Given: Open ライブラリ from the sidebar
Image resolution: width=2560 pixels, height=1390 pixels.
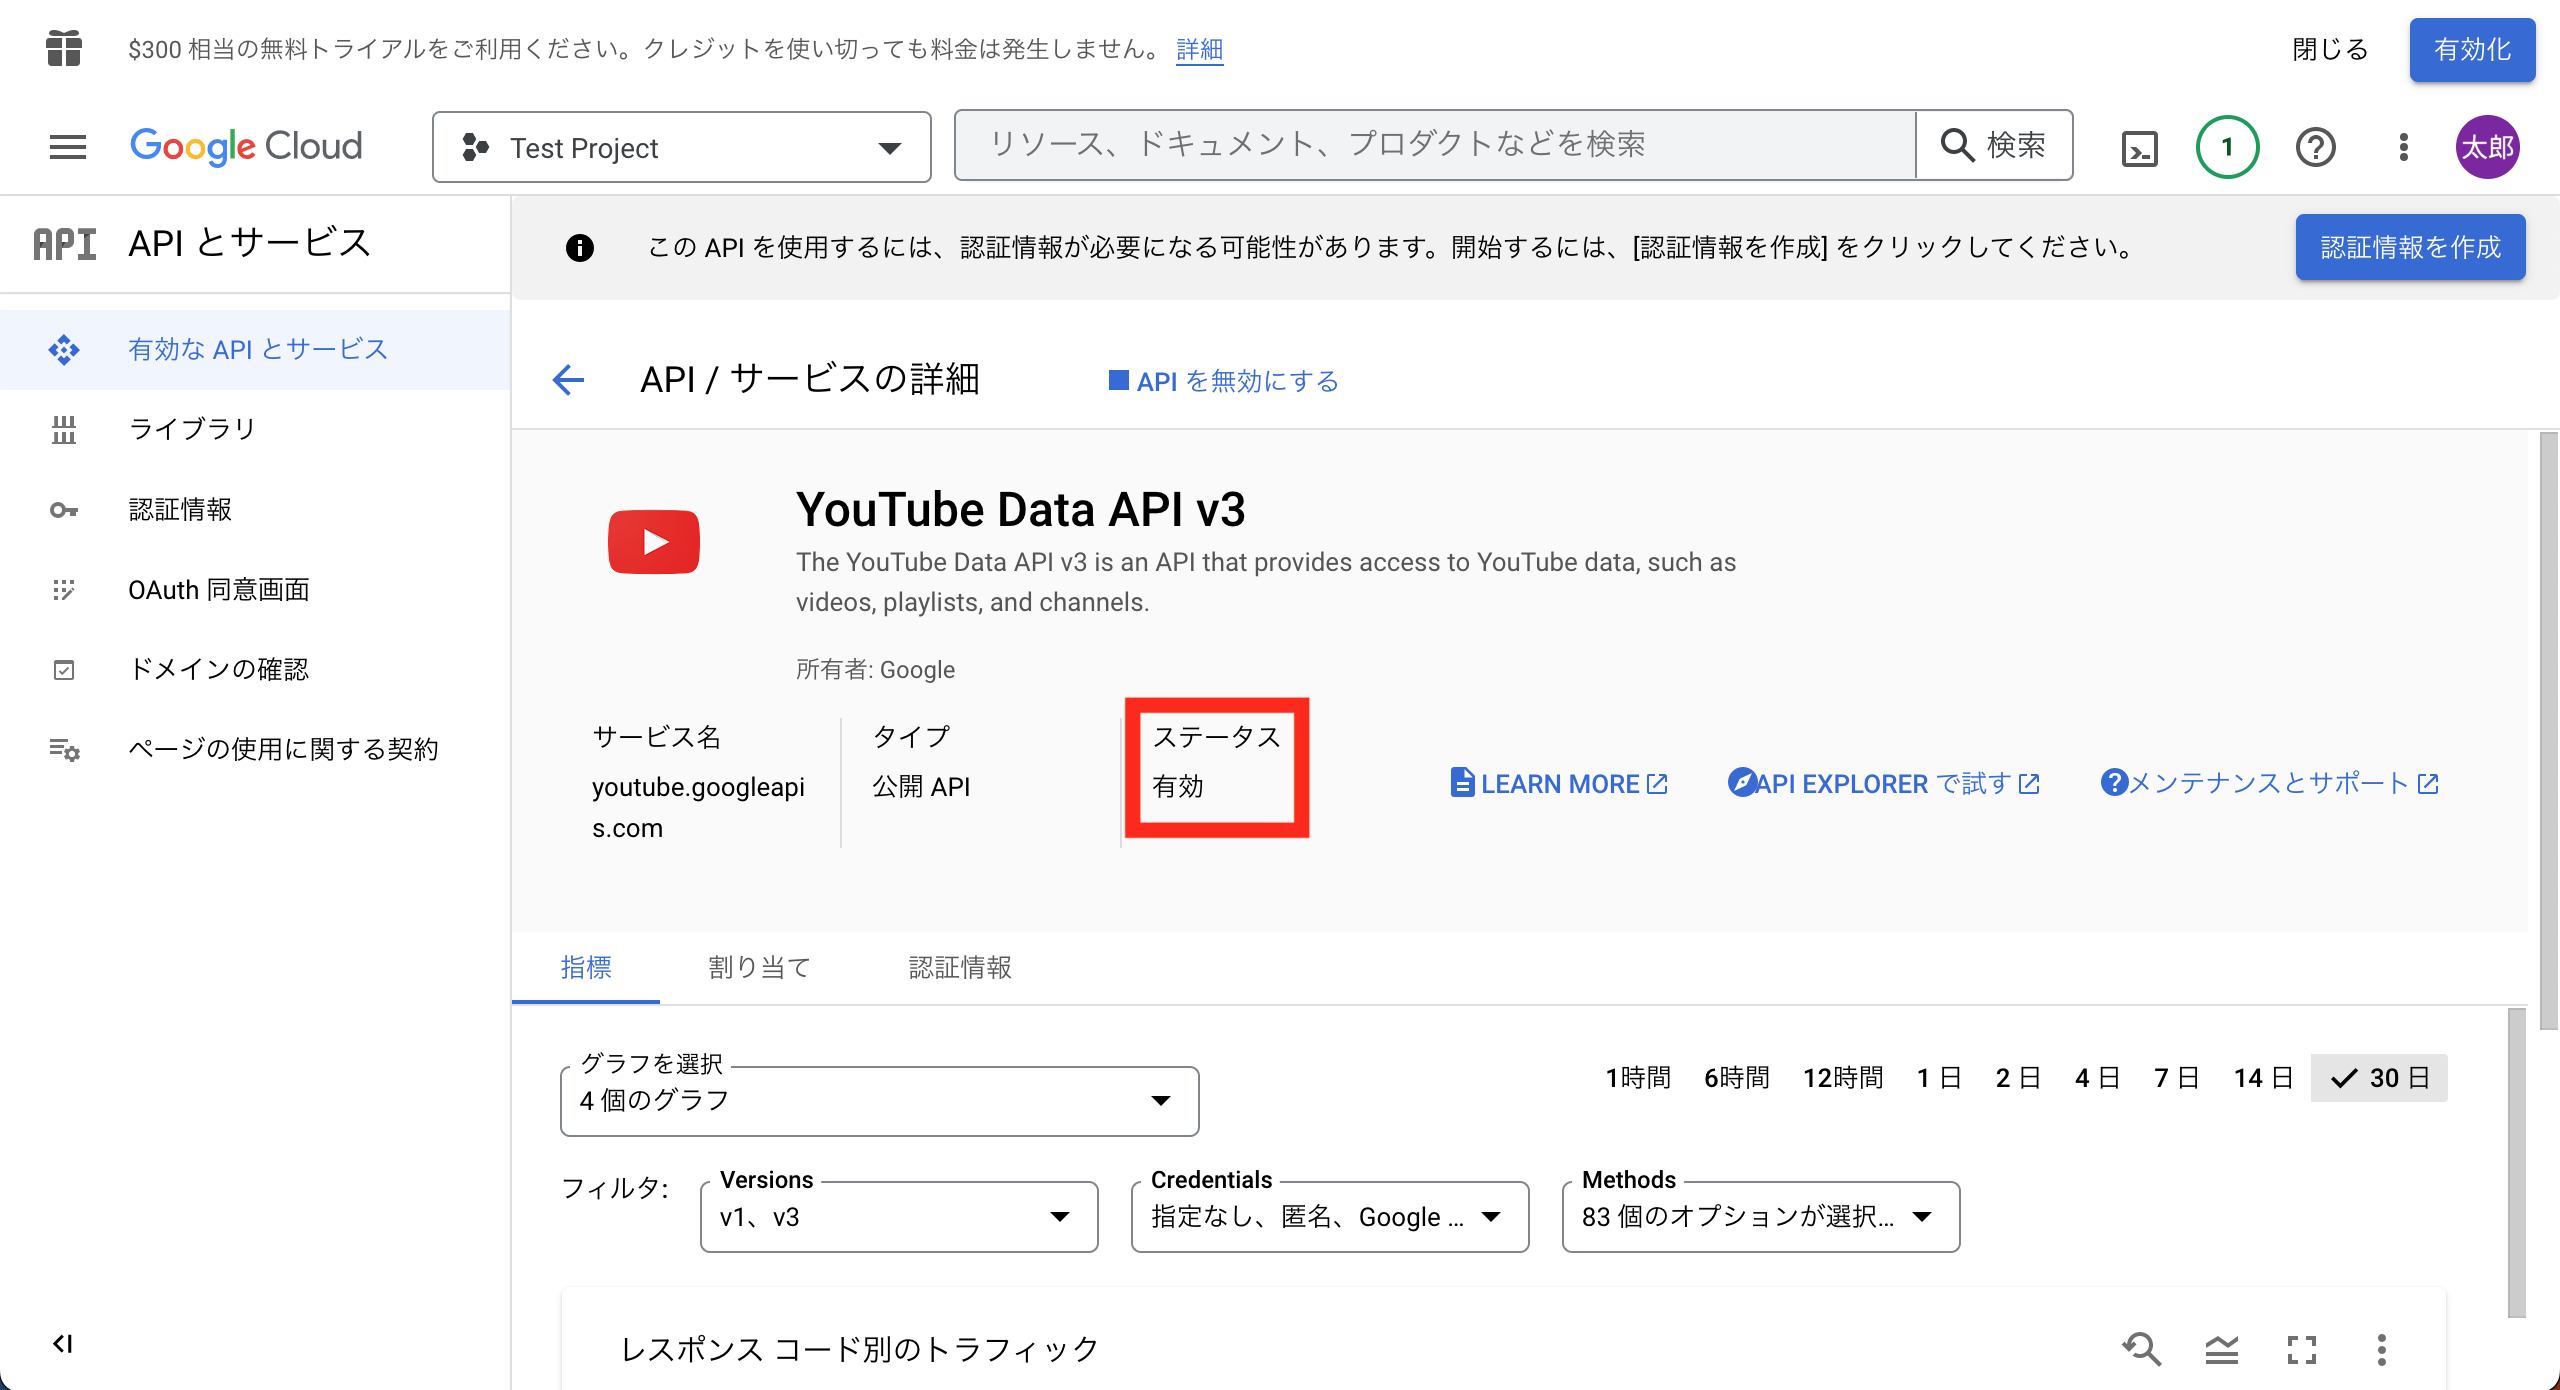Looking at the screenshot, I should tap(192, 428).
